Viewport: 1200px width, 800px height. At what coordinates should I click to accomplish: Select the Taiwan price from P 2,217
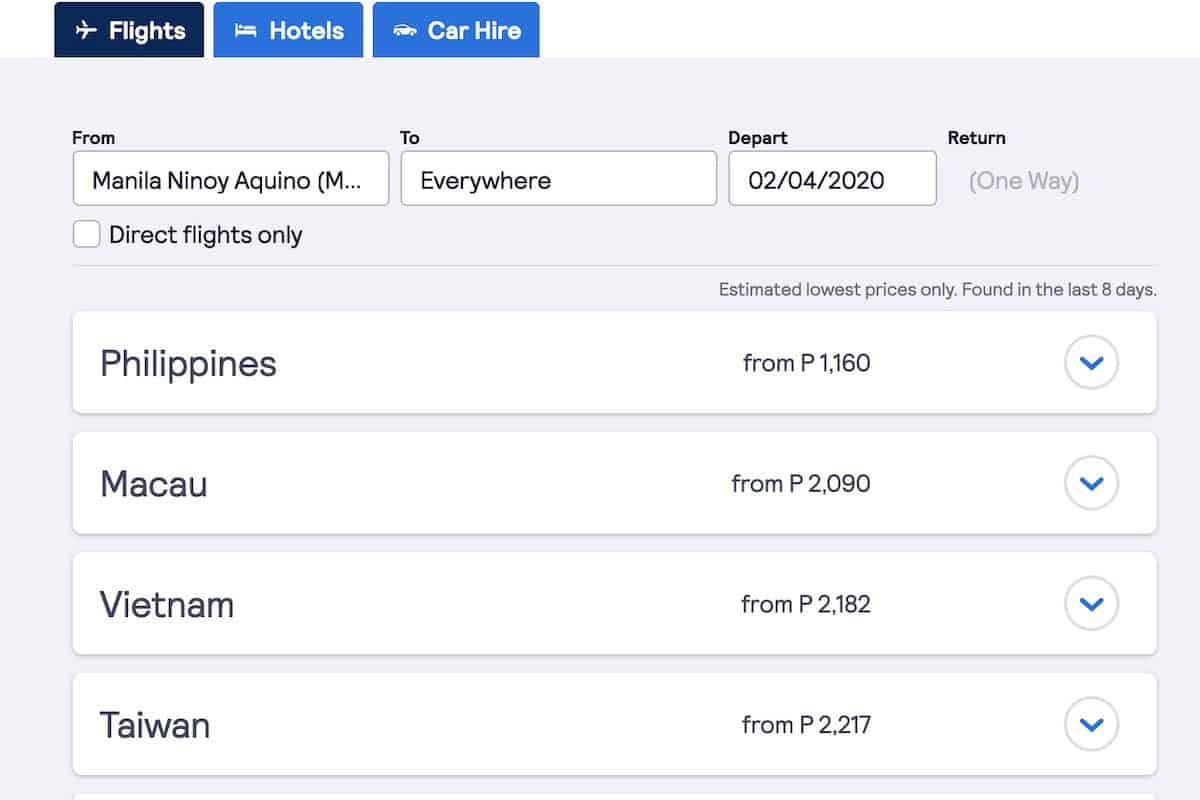[805, 725]
